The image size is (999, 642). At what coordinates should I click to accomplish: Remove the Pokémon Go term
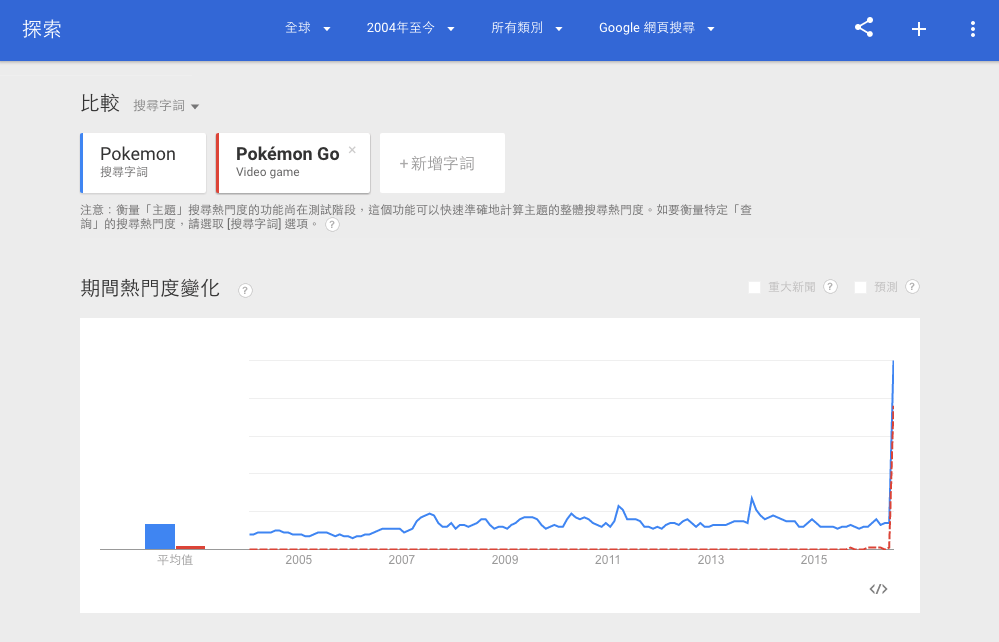(x=352, y=150)
